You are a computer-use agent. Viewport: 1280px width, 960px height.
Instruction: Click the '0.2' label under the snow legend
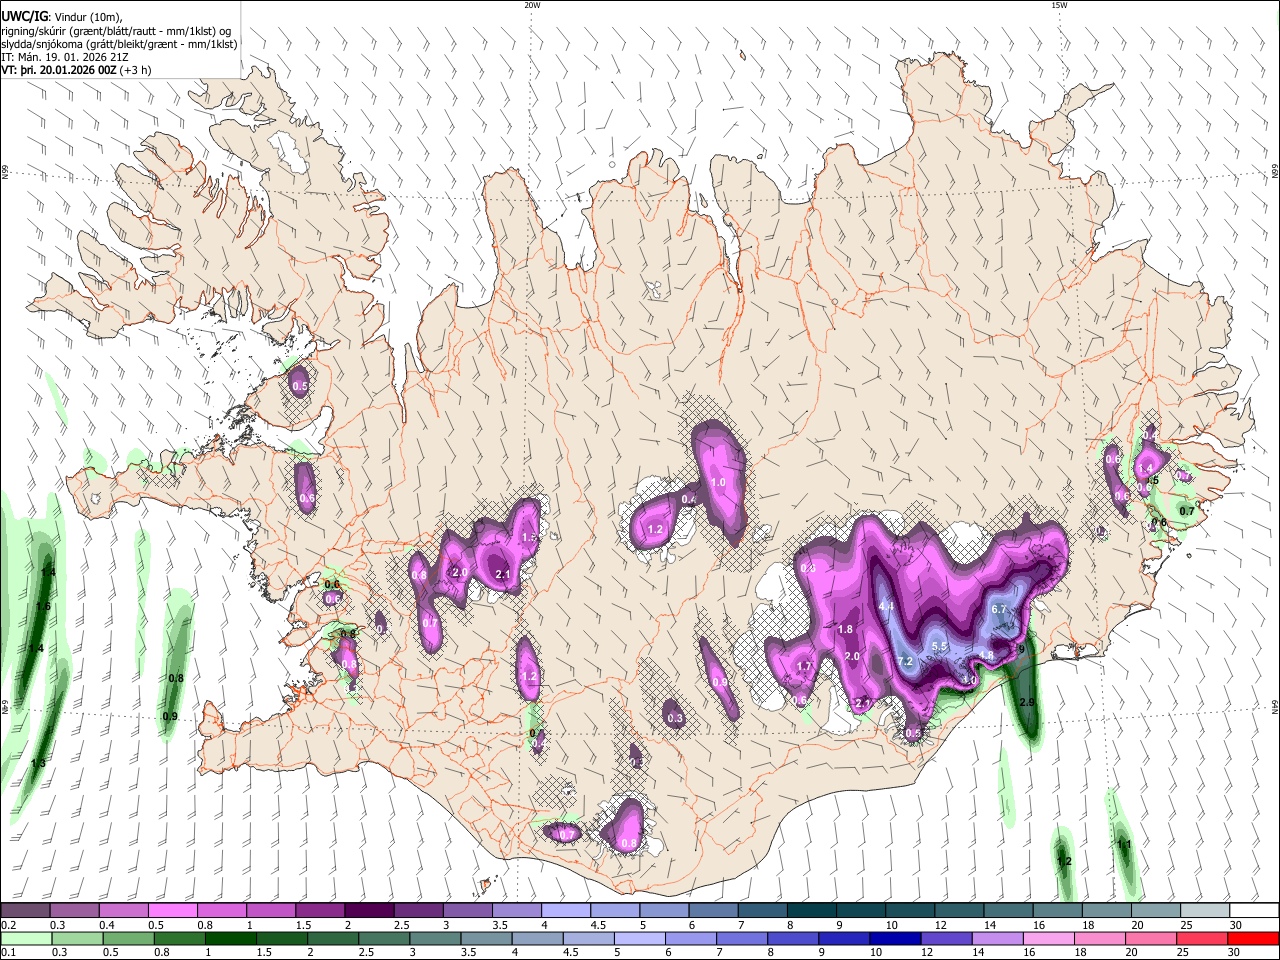pos(9,925)
